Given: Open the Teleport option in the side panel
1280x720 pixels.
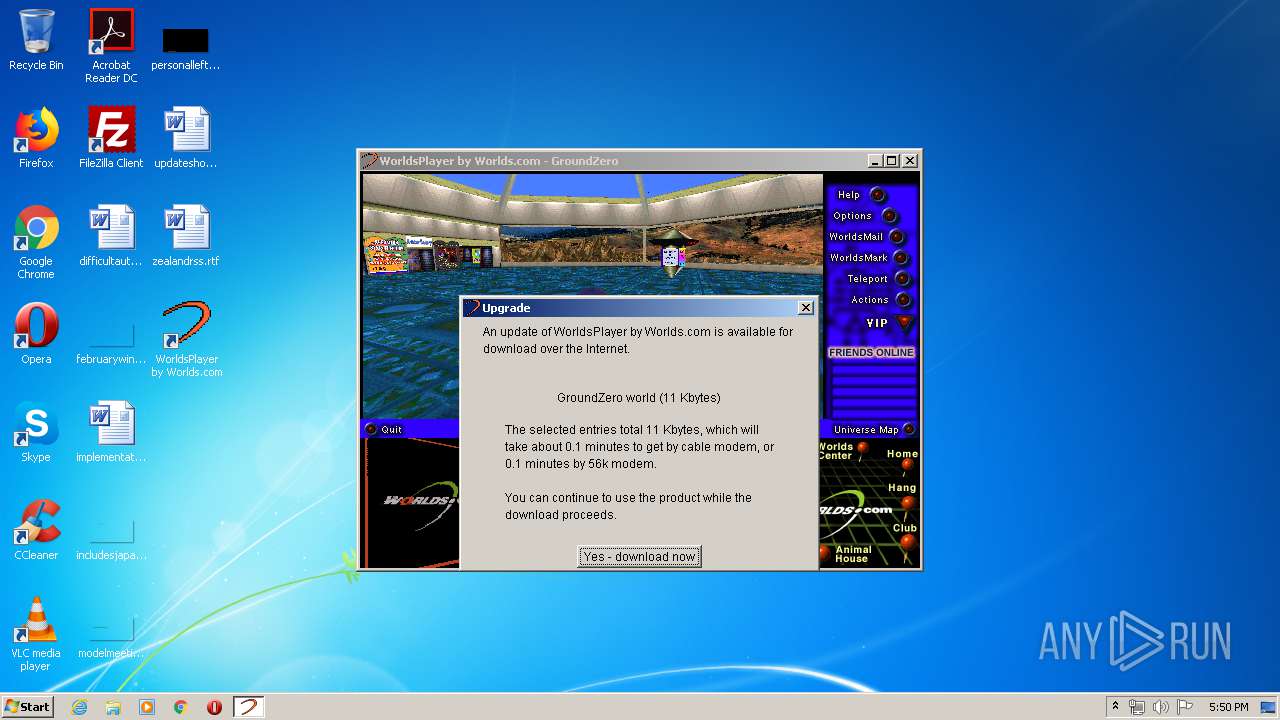Looking at the screenshot, I should tap(878, 279).
